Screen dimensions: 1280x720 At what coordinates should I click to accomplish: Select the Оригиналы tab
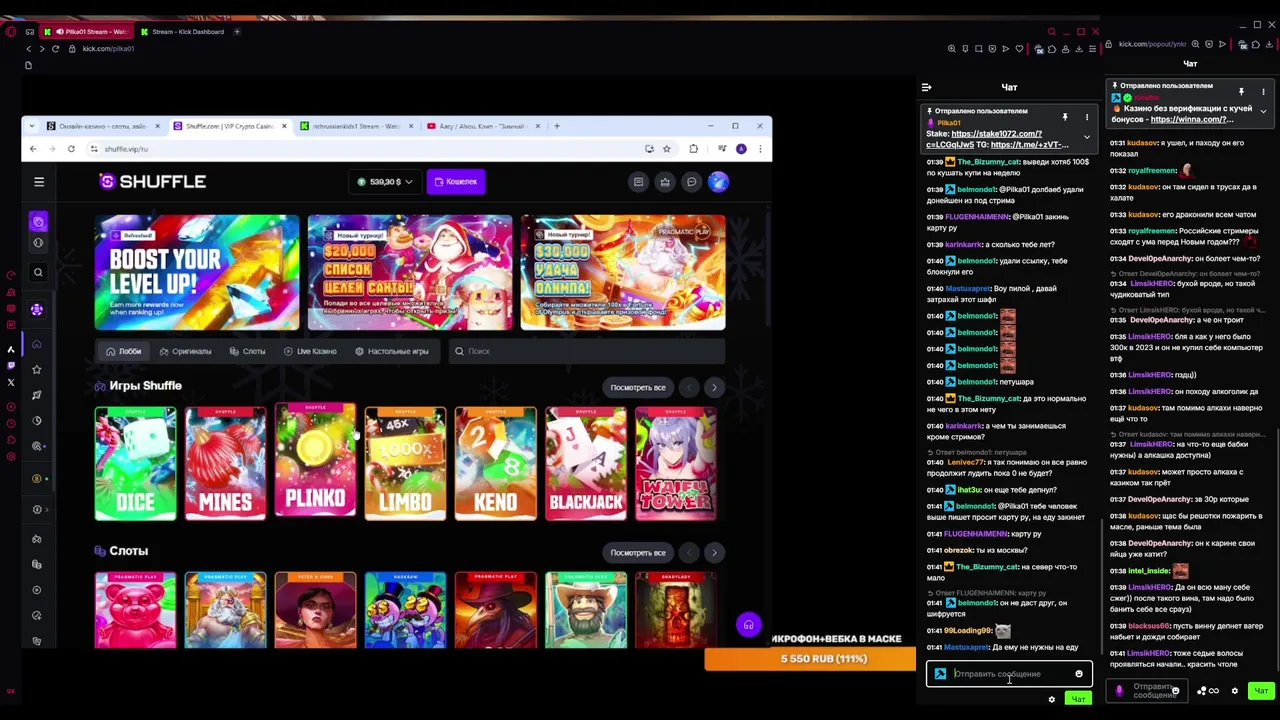186,351
